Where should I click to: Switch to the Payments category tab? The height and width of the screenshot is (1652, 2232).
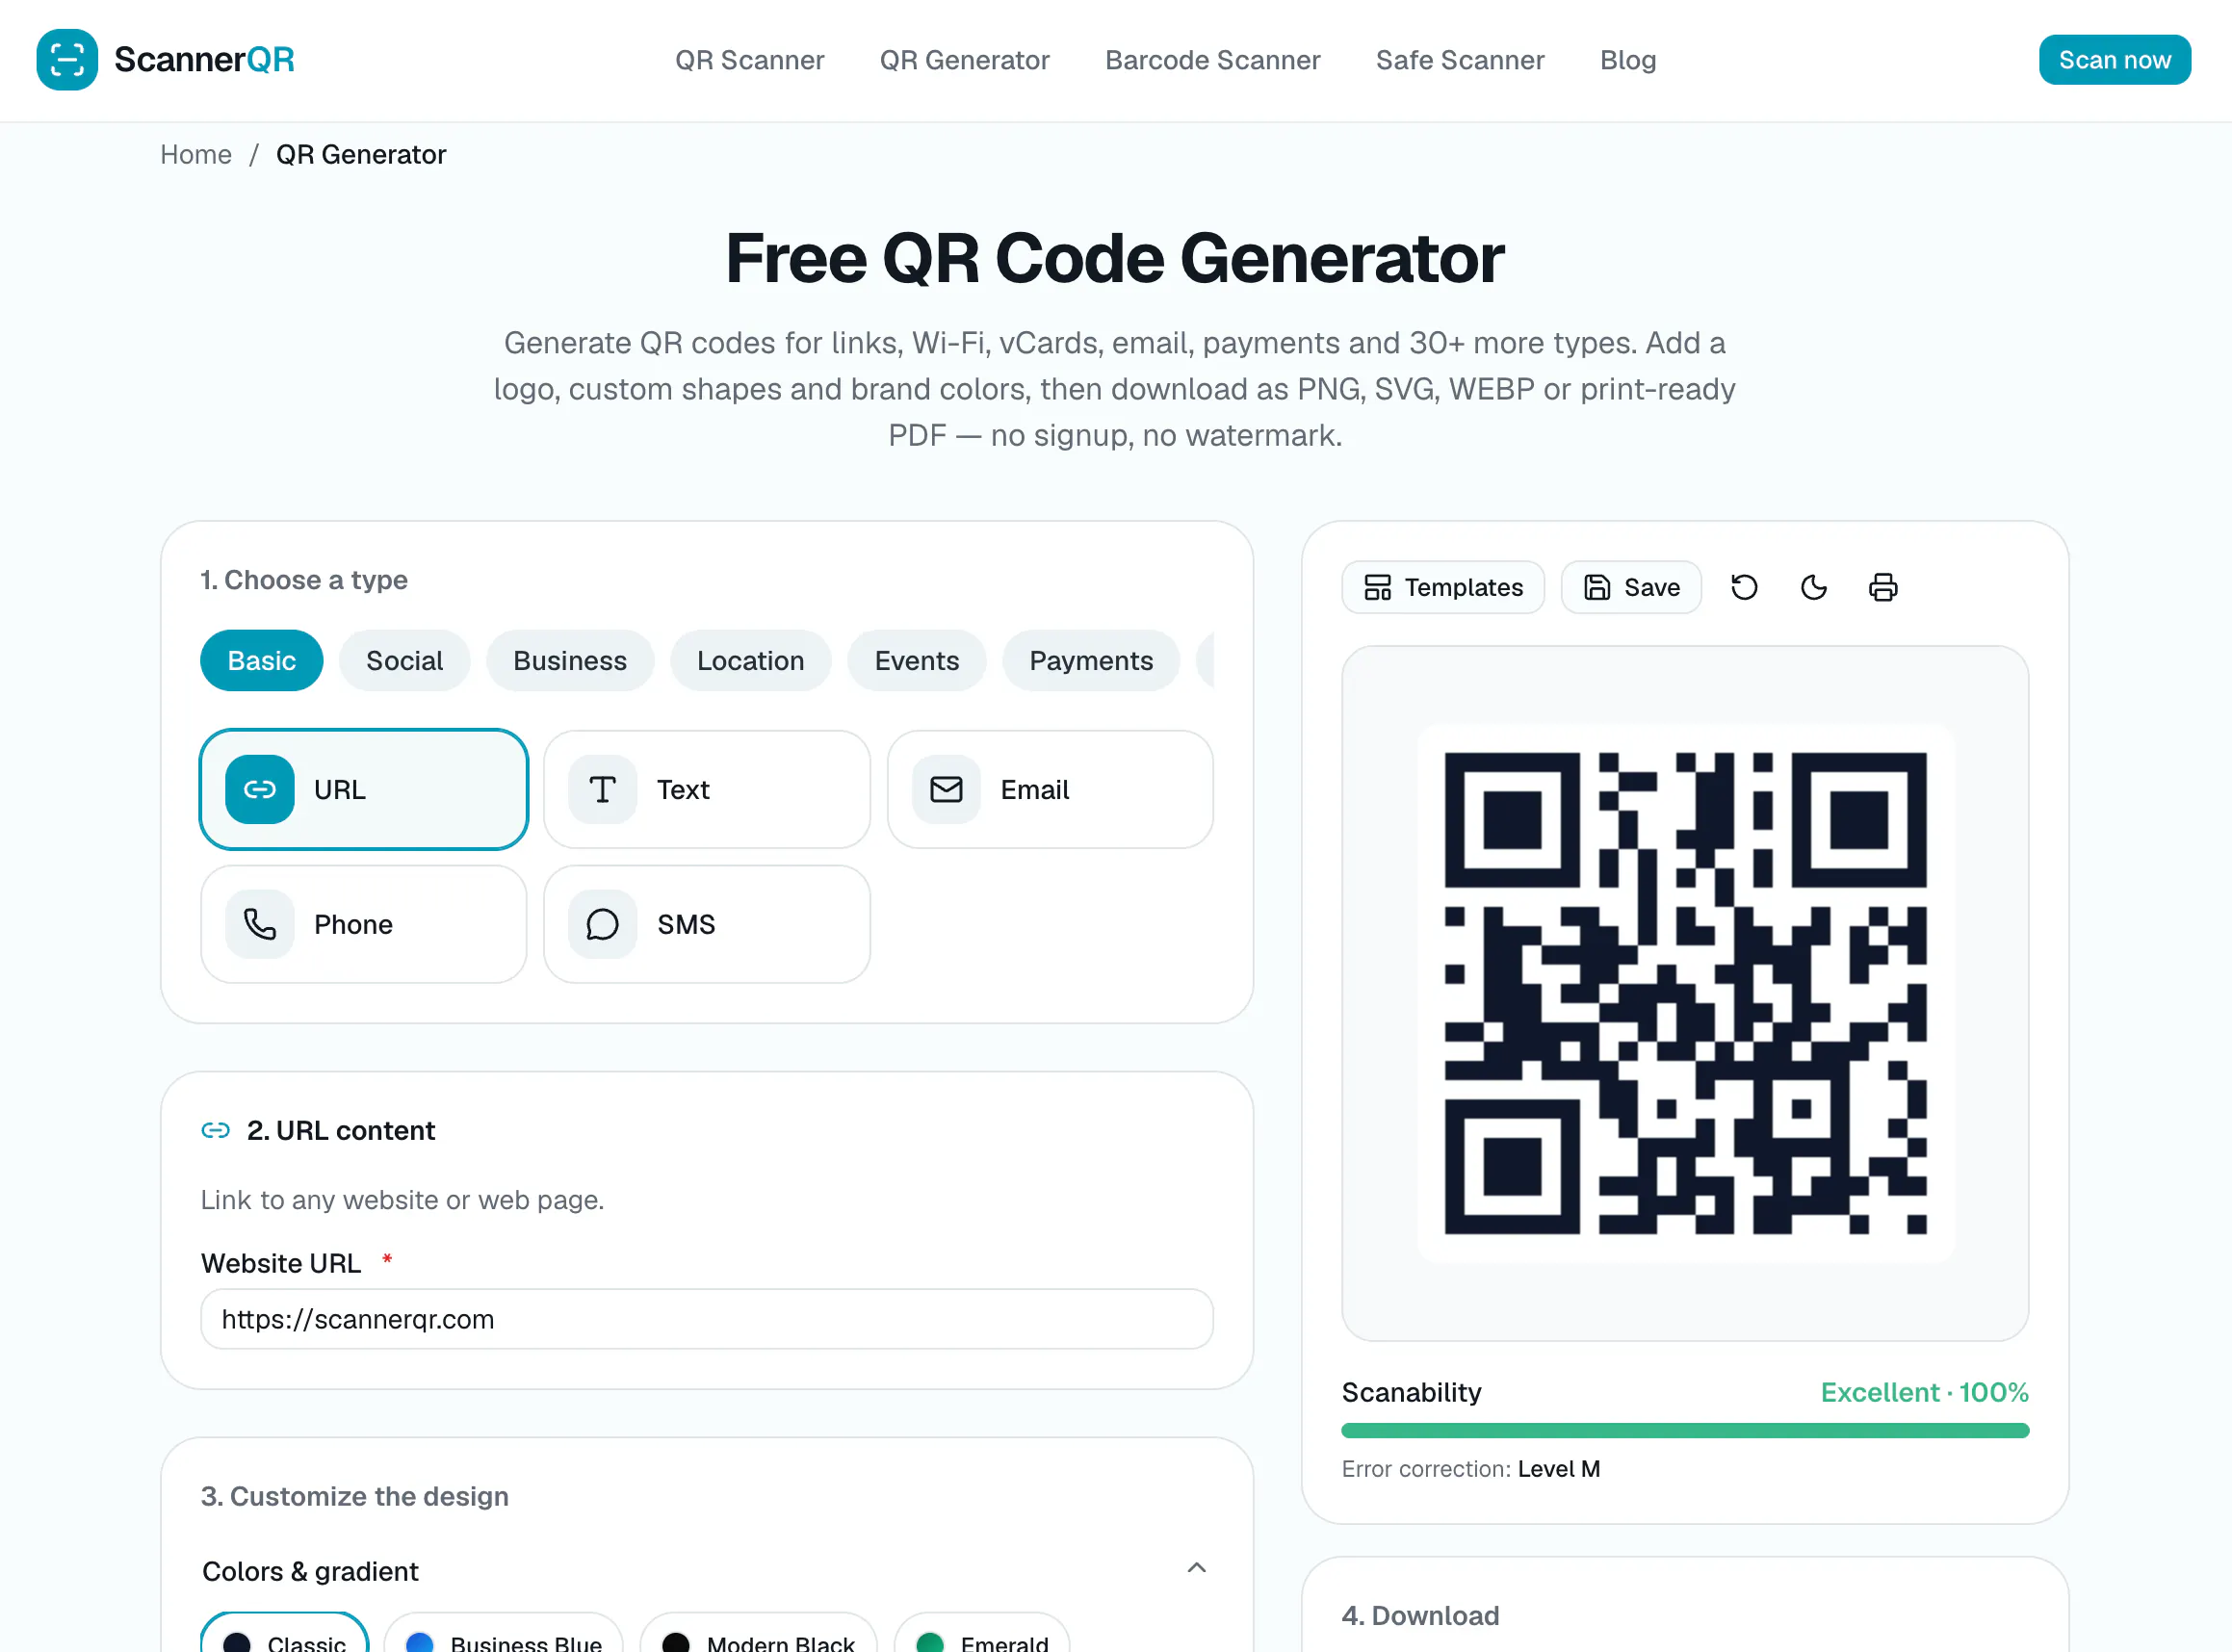1091,660
